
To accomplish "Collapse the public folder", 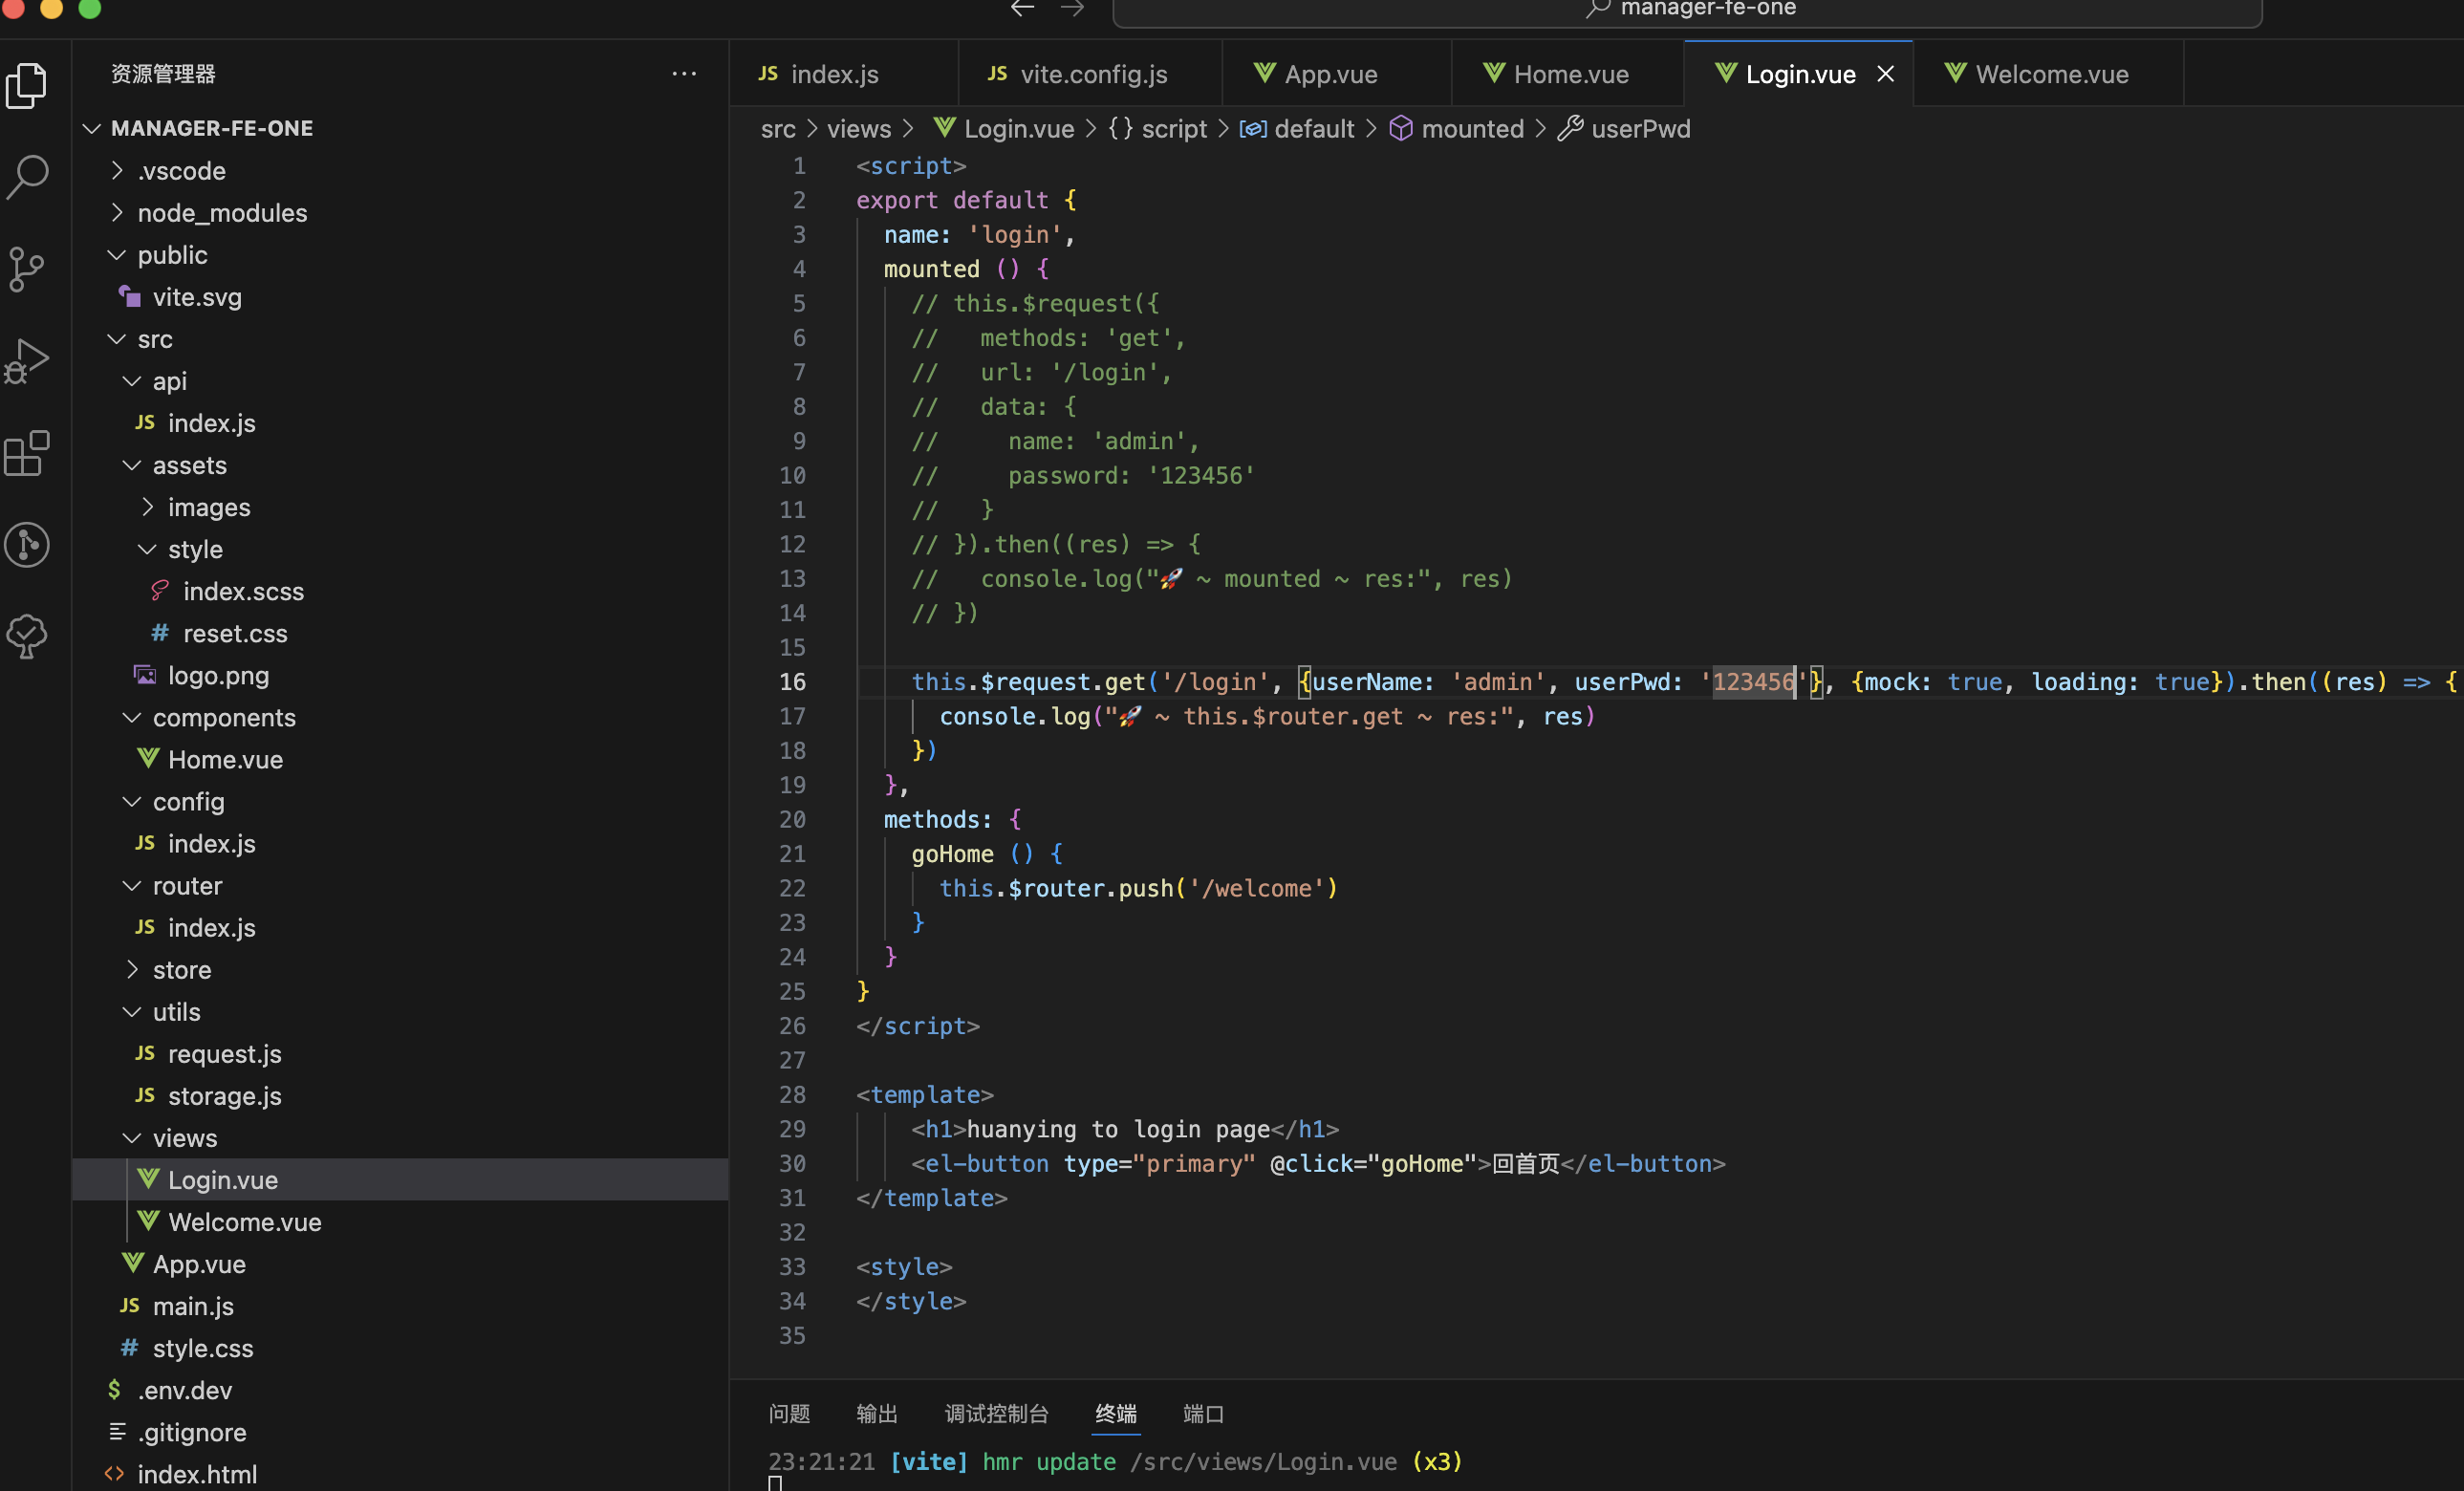I will coord(400,254).
